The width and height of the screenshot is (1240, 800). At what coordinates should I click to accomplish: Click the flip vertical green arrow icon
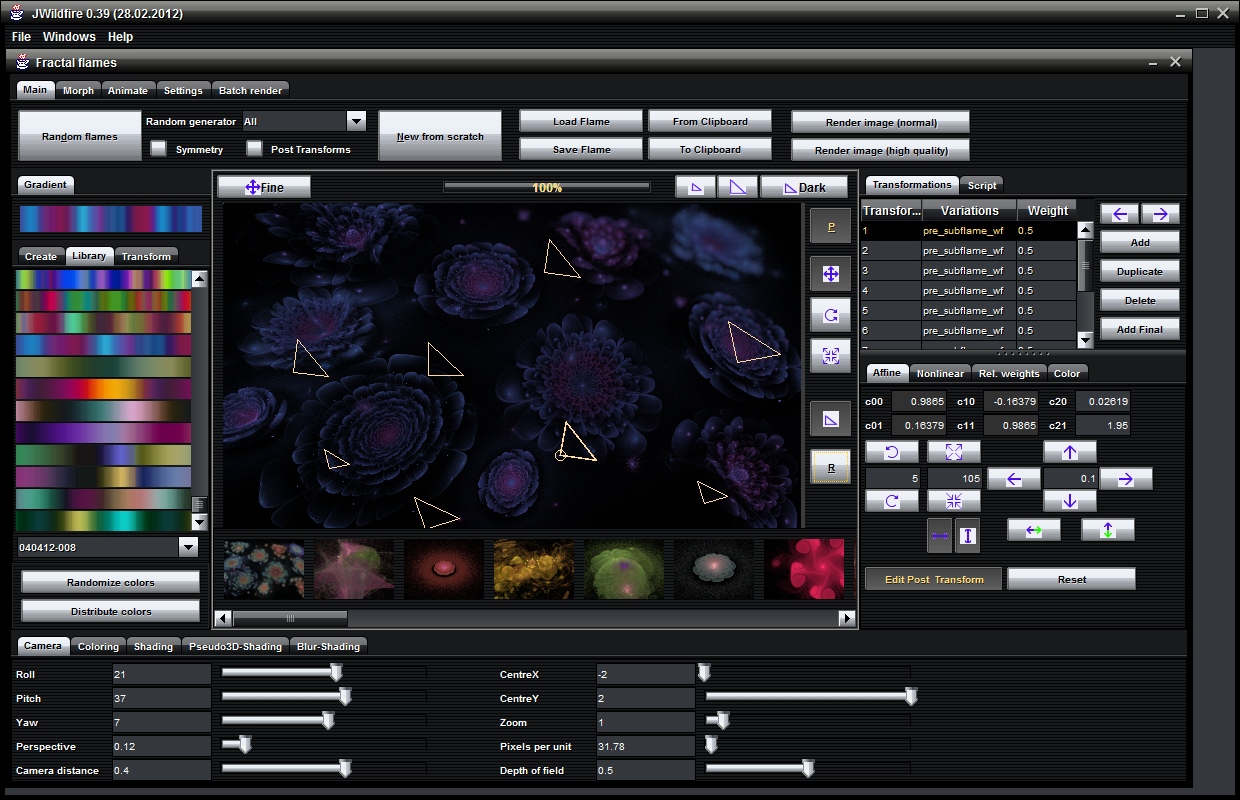click(x=1107, y=530)
